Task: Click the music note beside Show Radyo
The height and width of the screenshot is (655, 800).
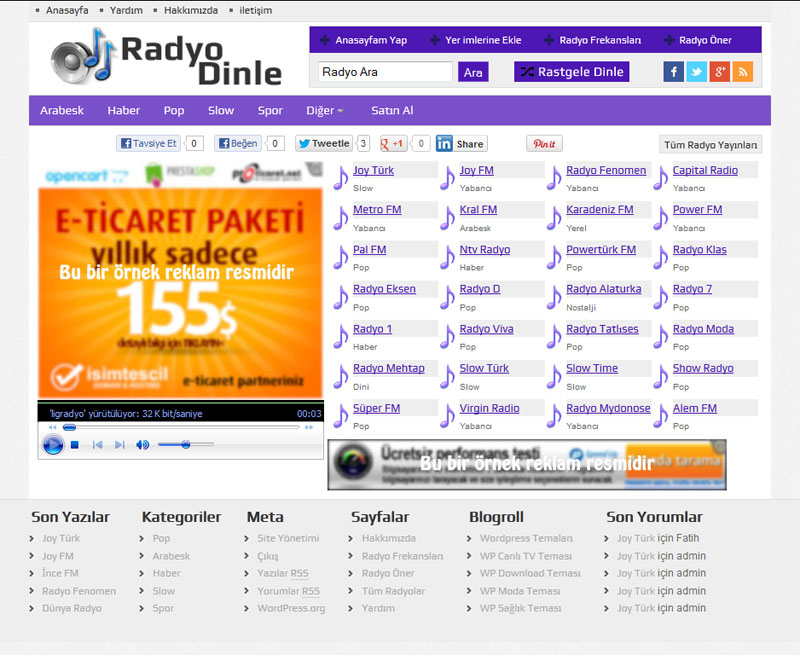Action: (661, 376)
